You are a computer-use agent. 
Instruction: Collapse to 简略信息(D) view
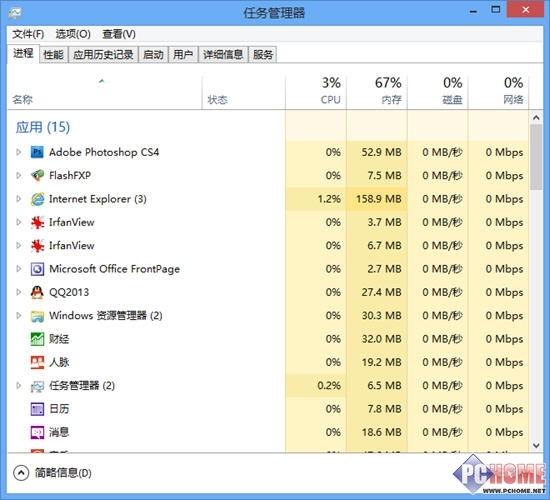[53, 473]
